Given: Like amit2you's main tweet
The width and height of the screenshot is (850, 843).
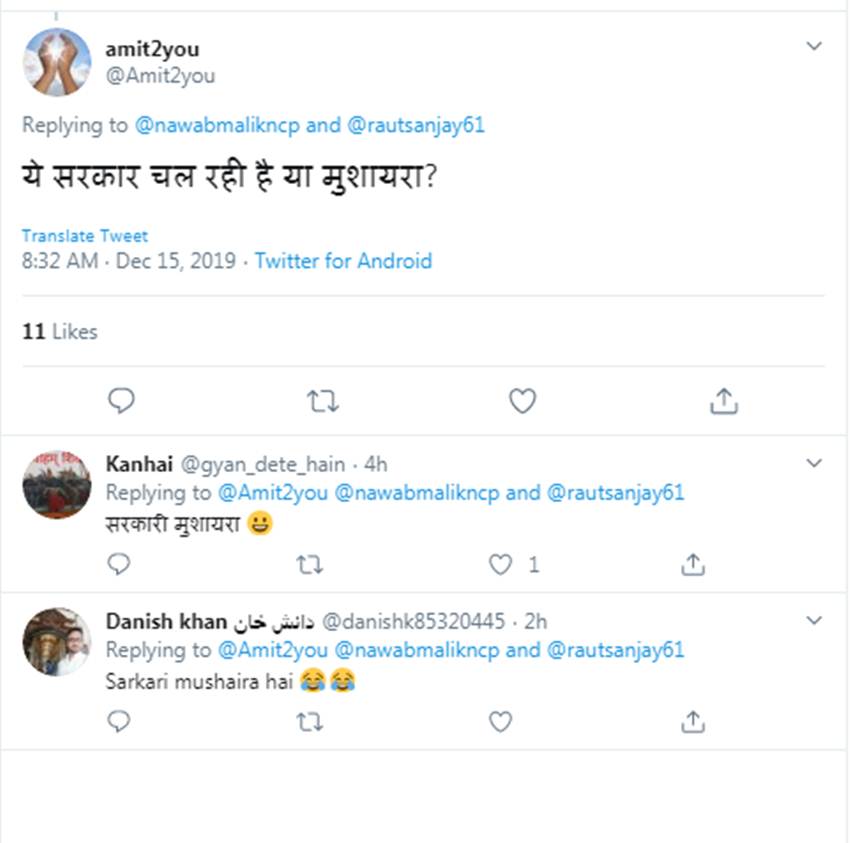Looking at the screenshot, I should [x=522, y=401].
